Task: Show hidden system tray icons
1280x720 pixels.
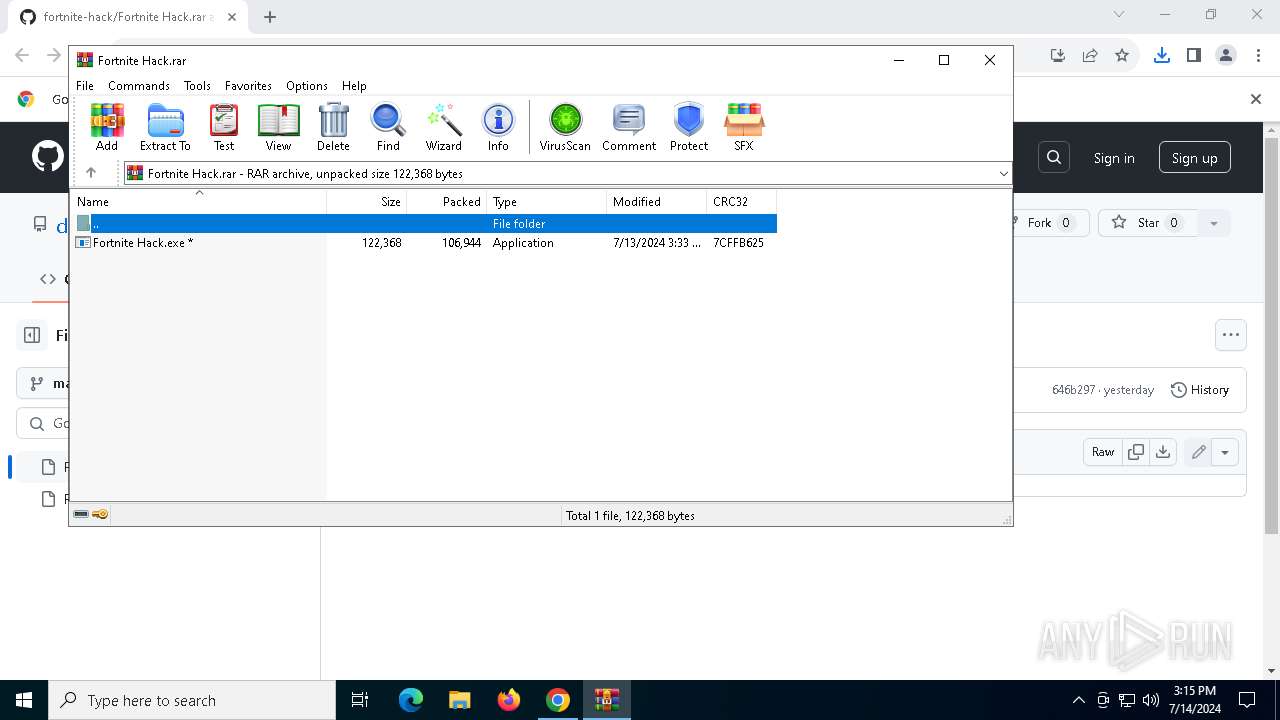Action: (x=1078, y=700)
